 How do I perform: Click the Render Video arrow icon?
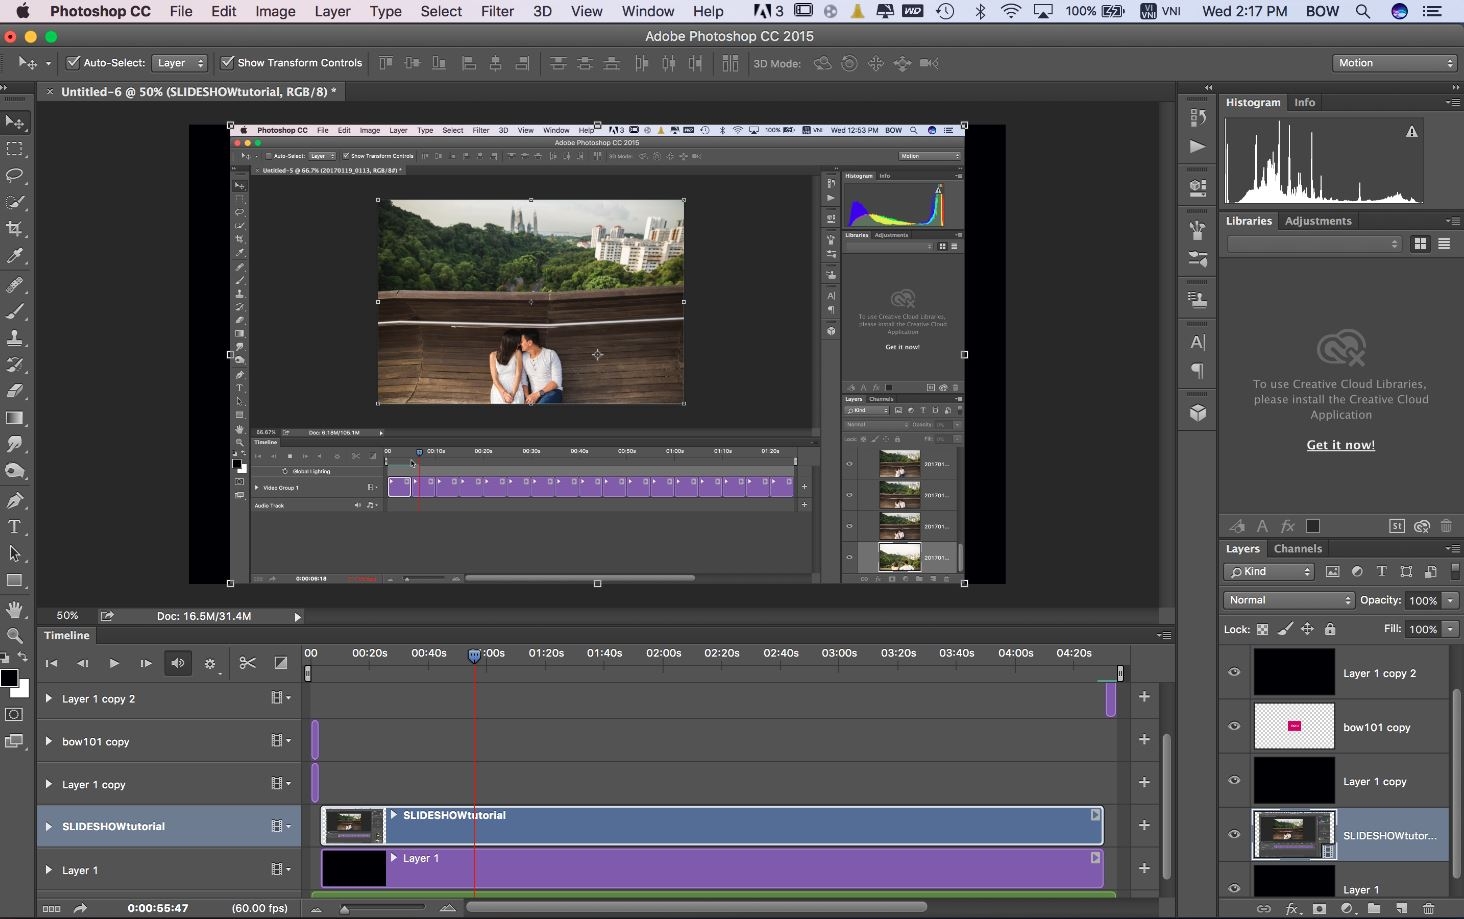pos(80,908)
